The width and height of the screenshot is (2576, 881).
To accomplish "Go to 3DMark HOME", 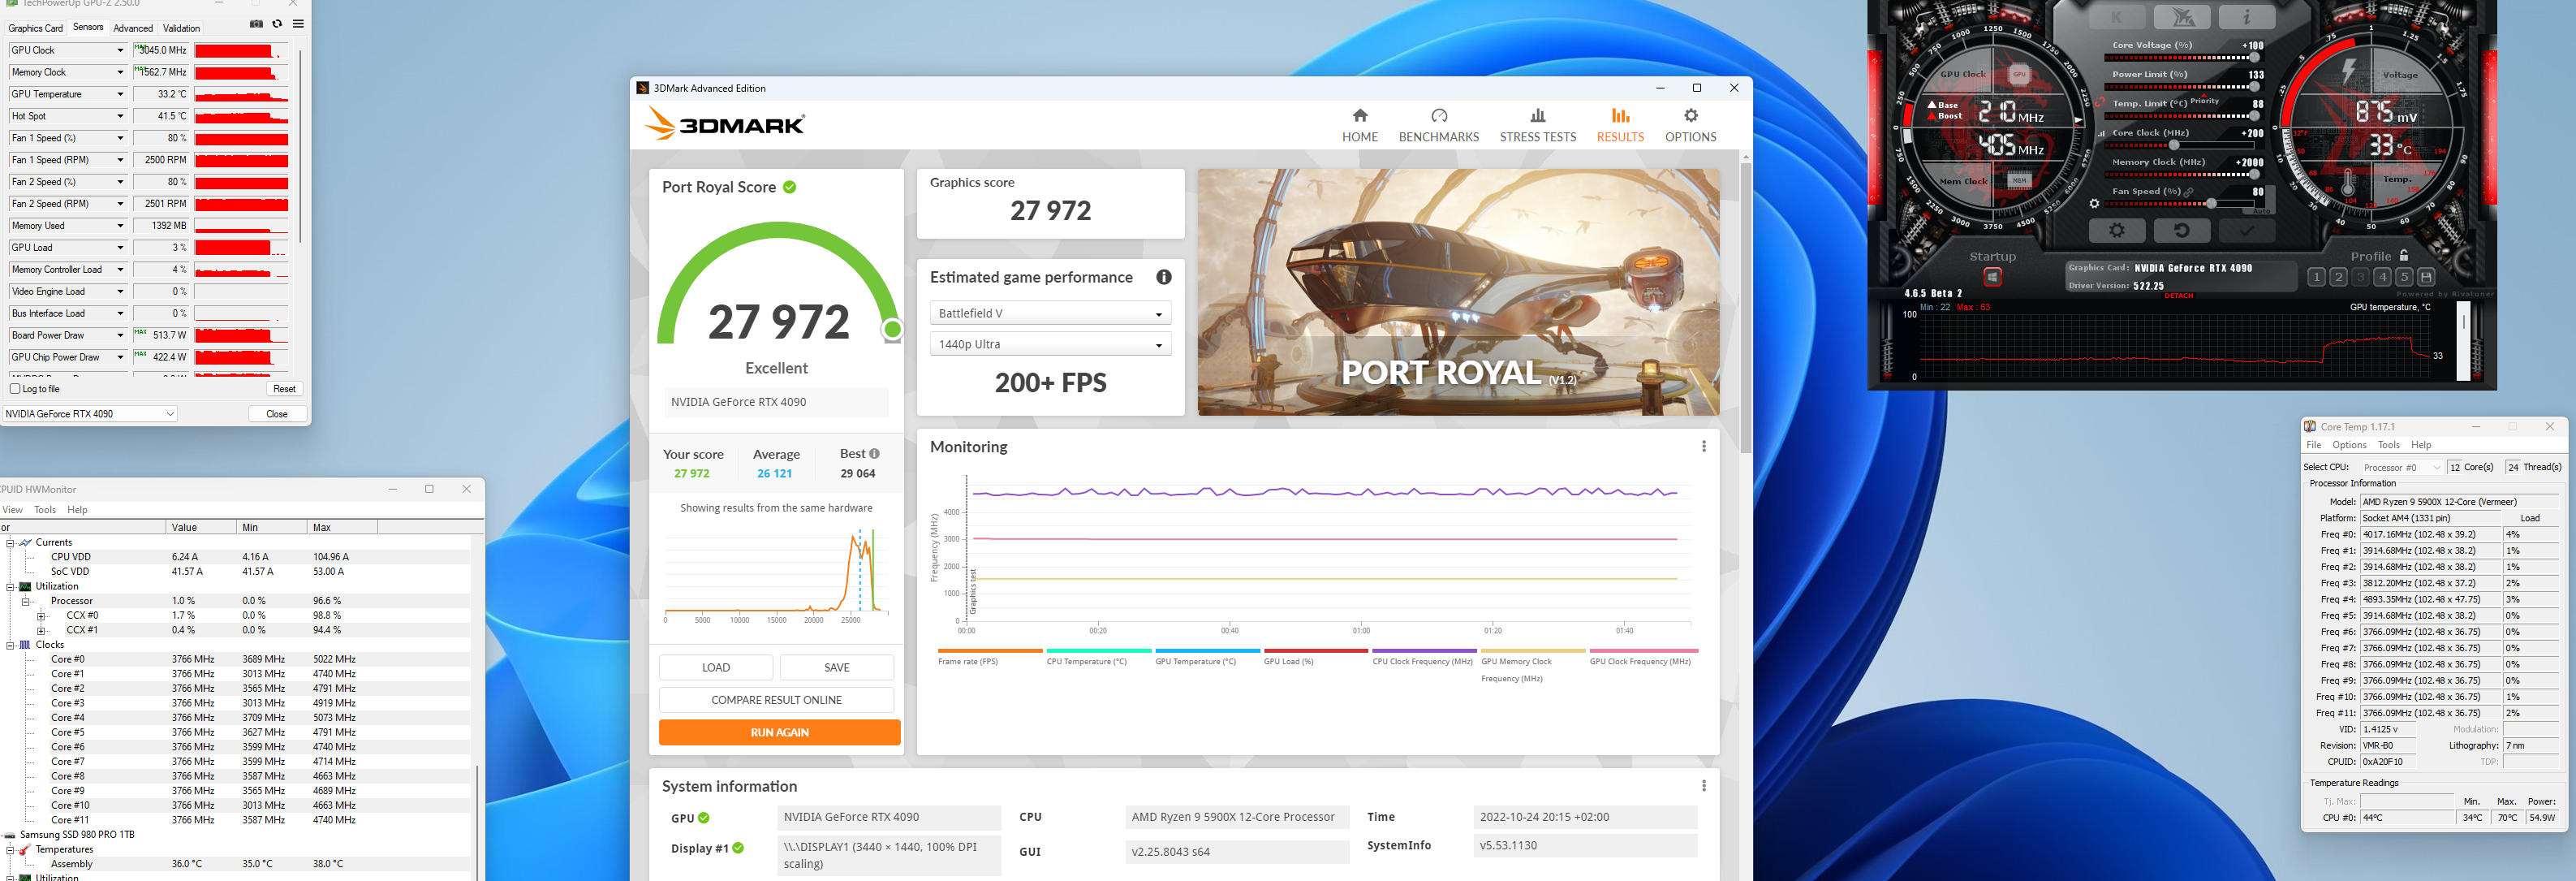I will click(1360, 126).
